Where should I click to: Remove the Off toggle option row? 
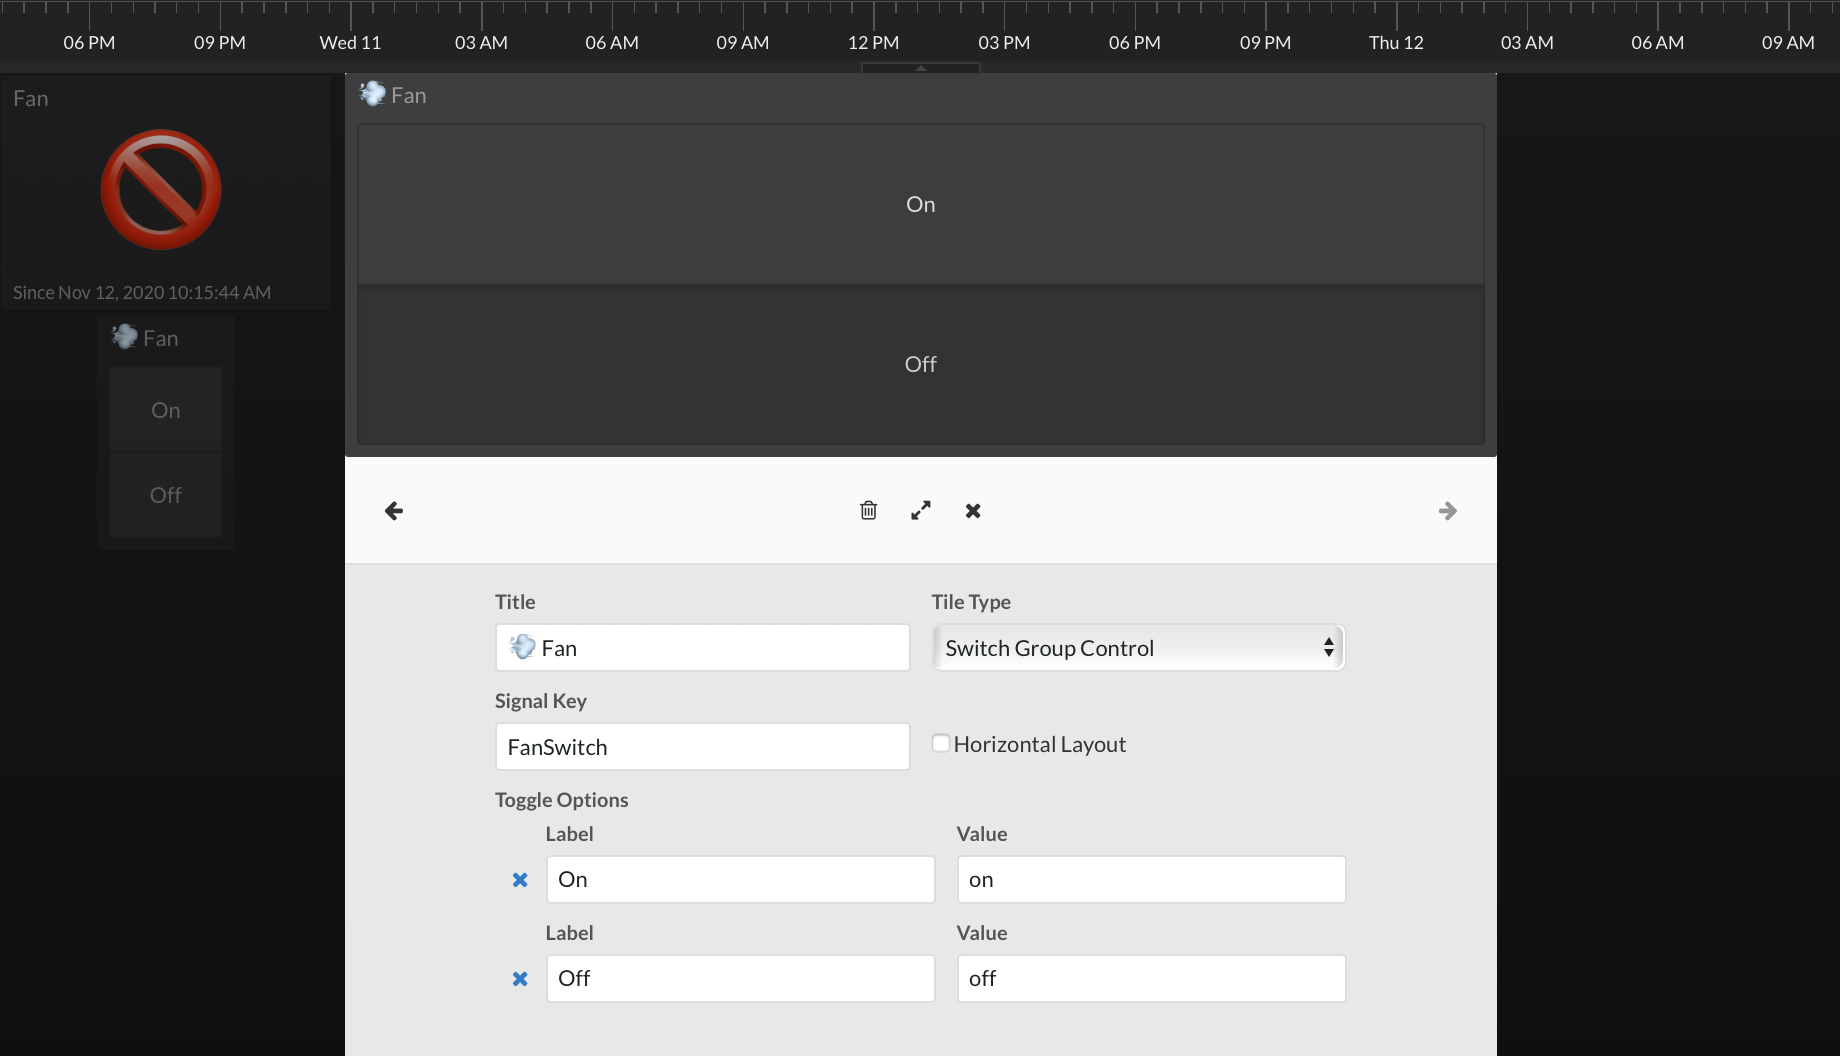(520, 979)
